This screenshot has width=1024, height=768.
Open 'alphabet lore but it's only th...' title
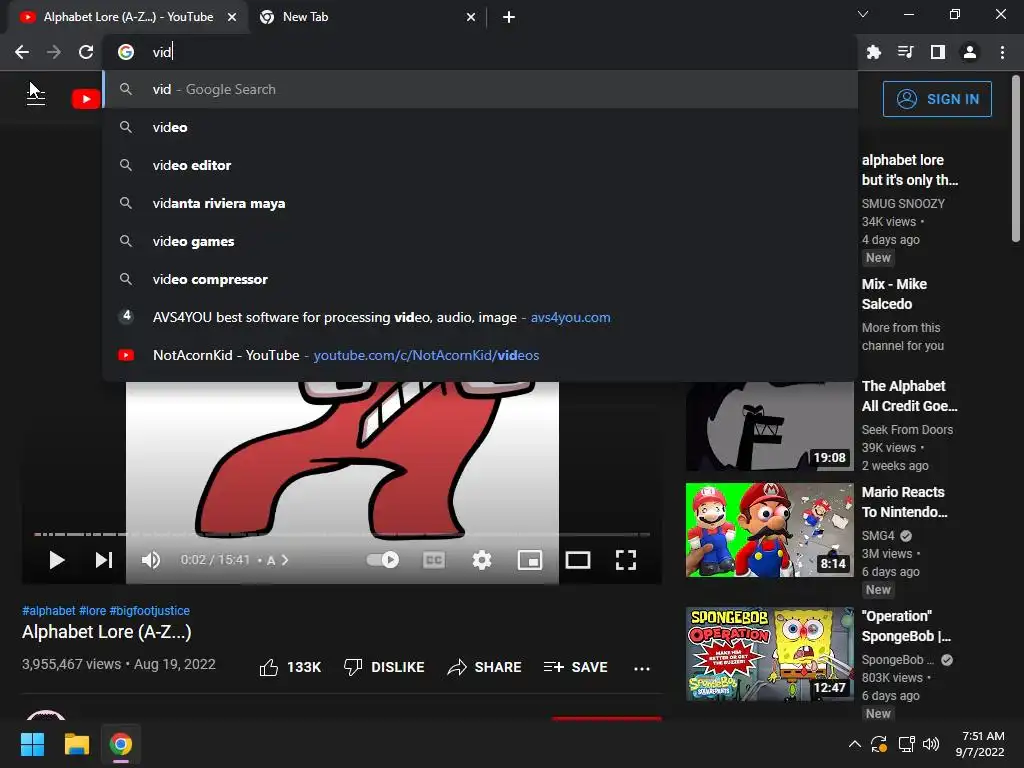point(910,170)
